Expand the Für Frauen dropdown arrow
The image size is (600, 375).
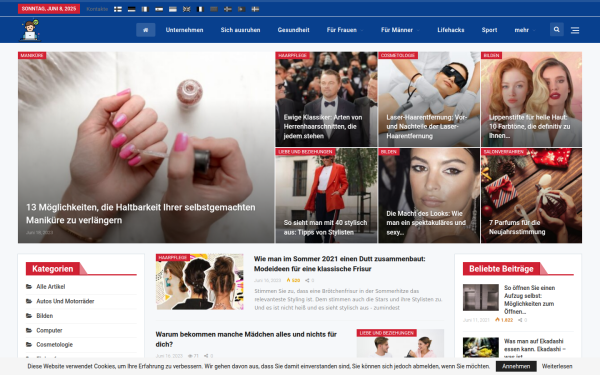click(362, 30)
